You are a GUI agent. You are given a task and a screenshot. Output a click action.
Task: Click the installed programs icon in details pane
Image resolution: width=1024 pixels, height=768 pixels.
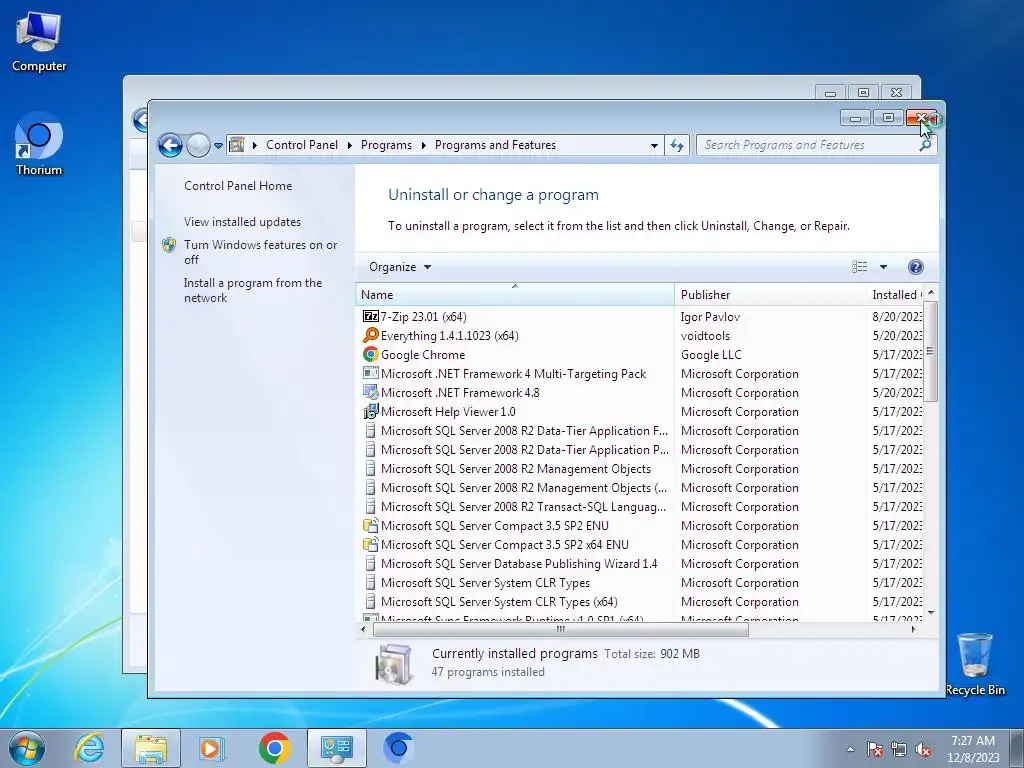[x=393, y=664]
